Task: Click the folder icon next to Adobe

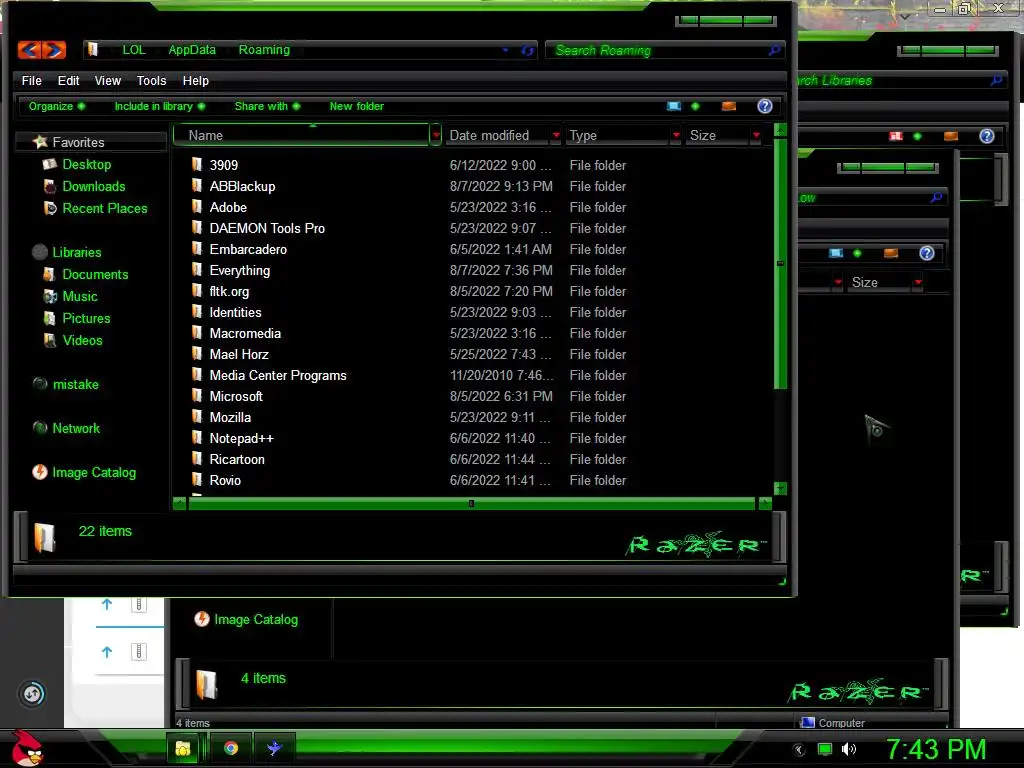Action: [x=197, y=206]
